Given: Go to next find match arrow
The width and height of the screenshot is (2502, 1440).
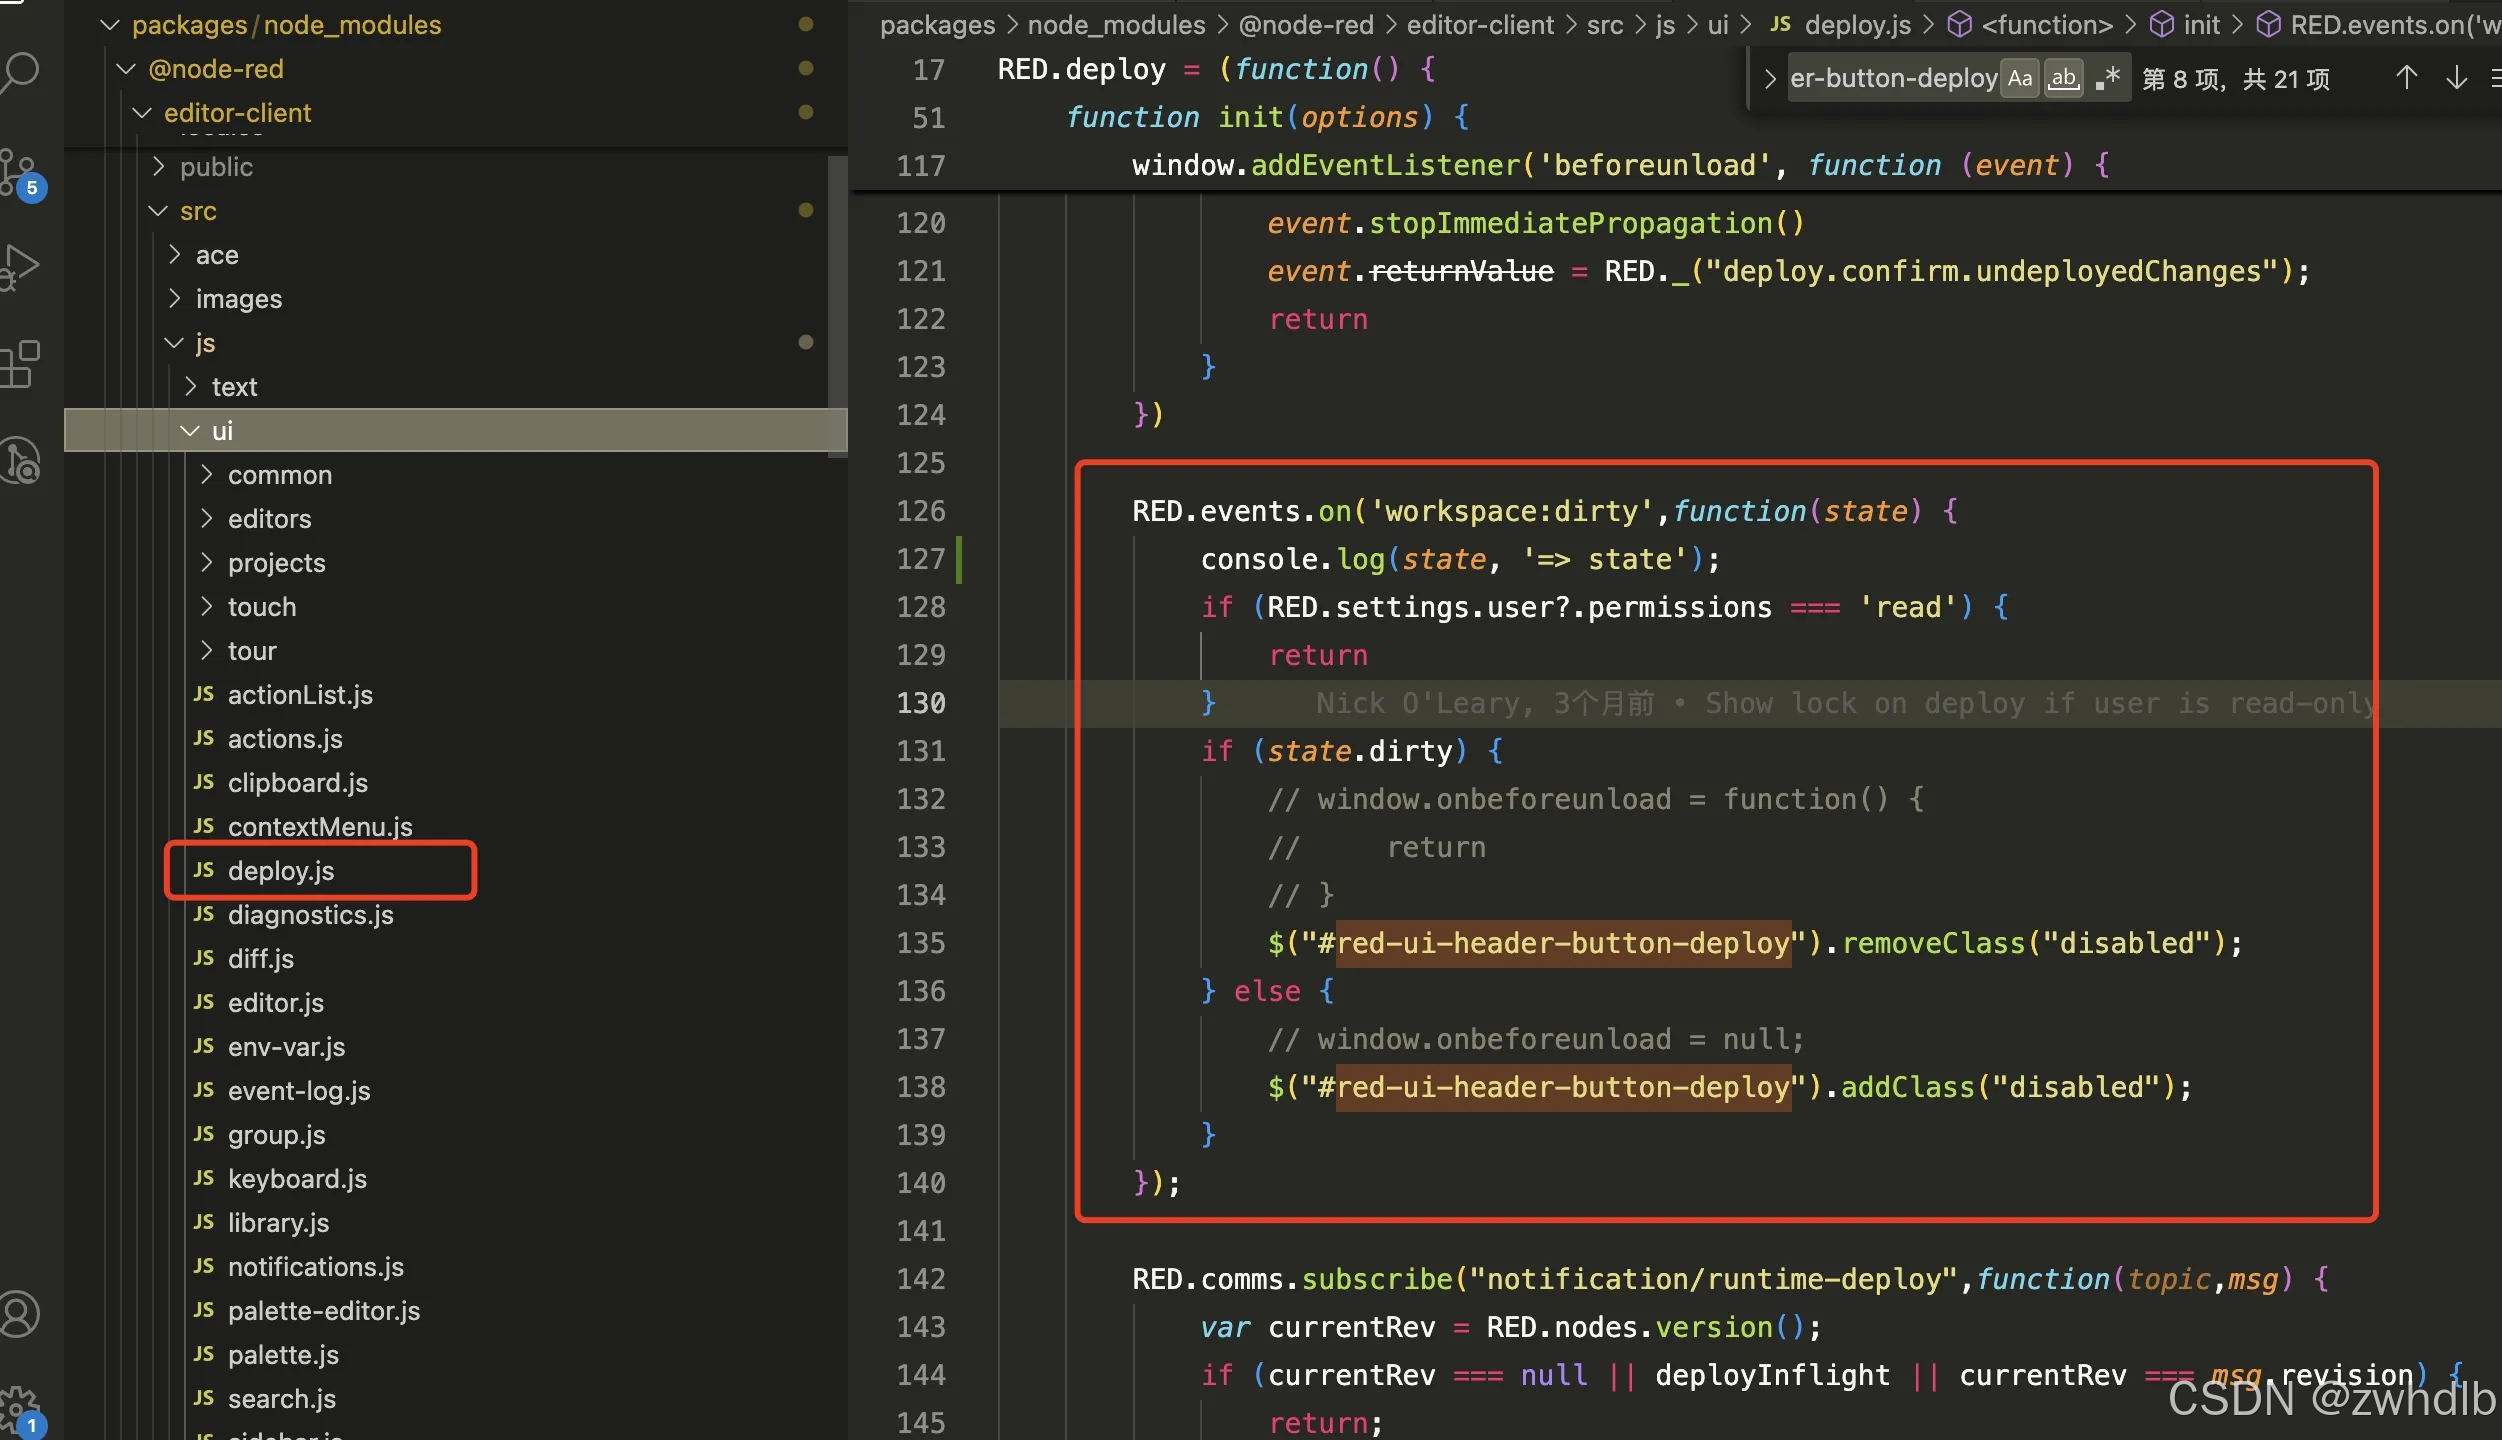Looking at the screenshot, I should click(2456, 78).
